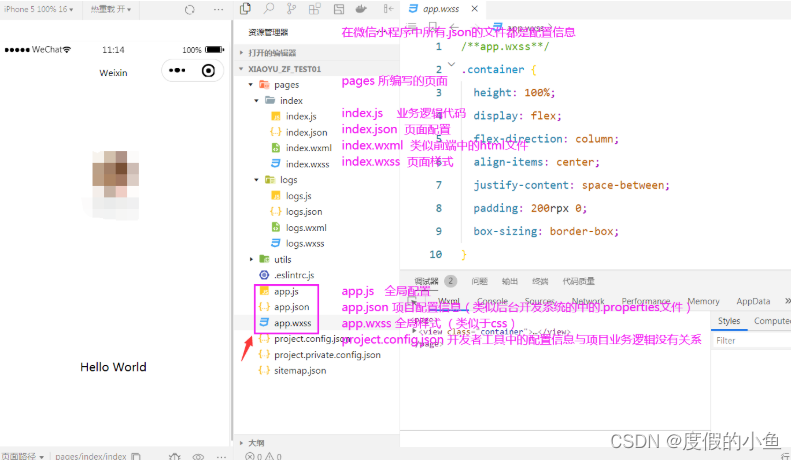Collapse the logs folder
Viewport: 797px width, 460px height.
(x=257, y=179)
